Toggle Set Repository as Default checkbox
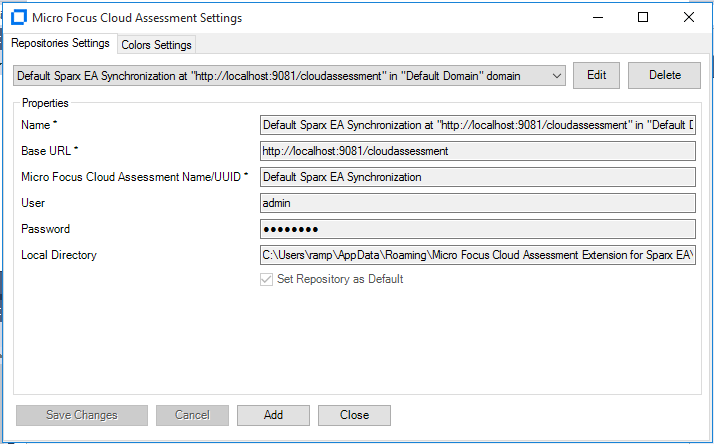This screenshot has width=714, height=444. 266,279
